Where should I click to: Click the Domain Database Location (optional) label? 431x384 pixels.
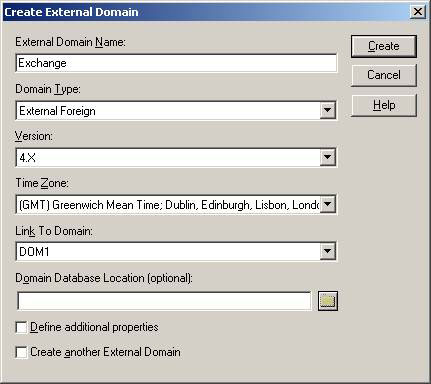pos(104,278)
